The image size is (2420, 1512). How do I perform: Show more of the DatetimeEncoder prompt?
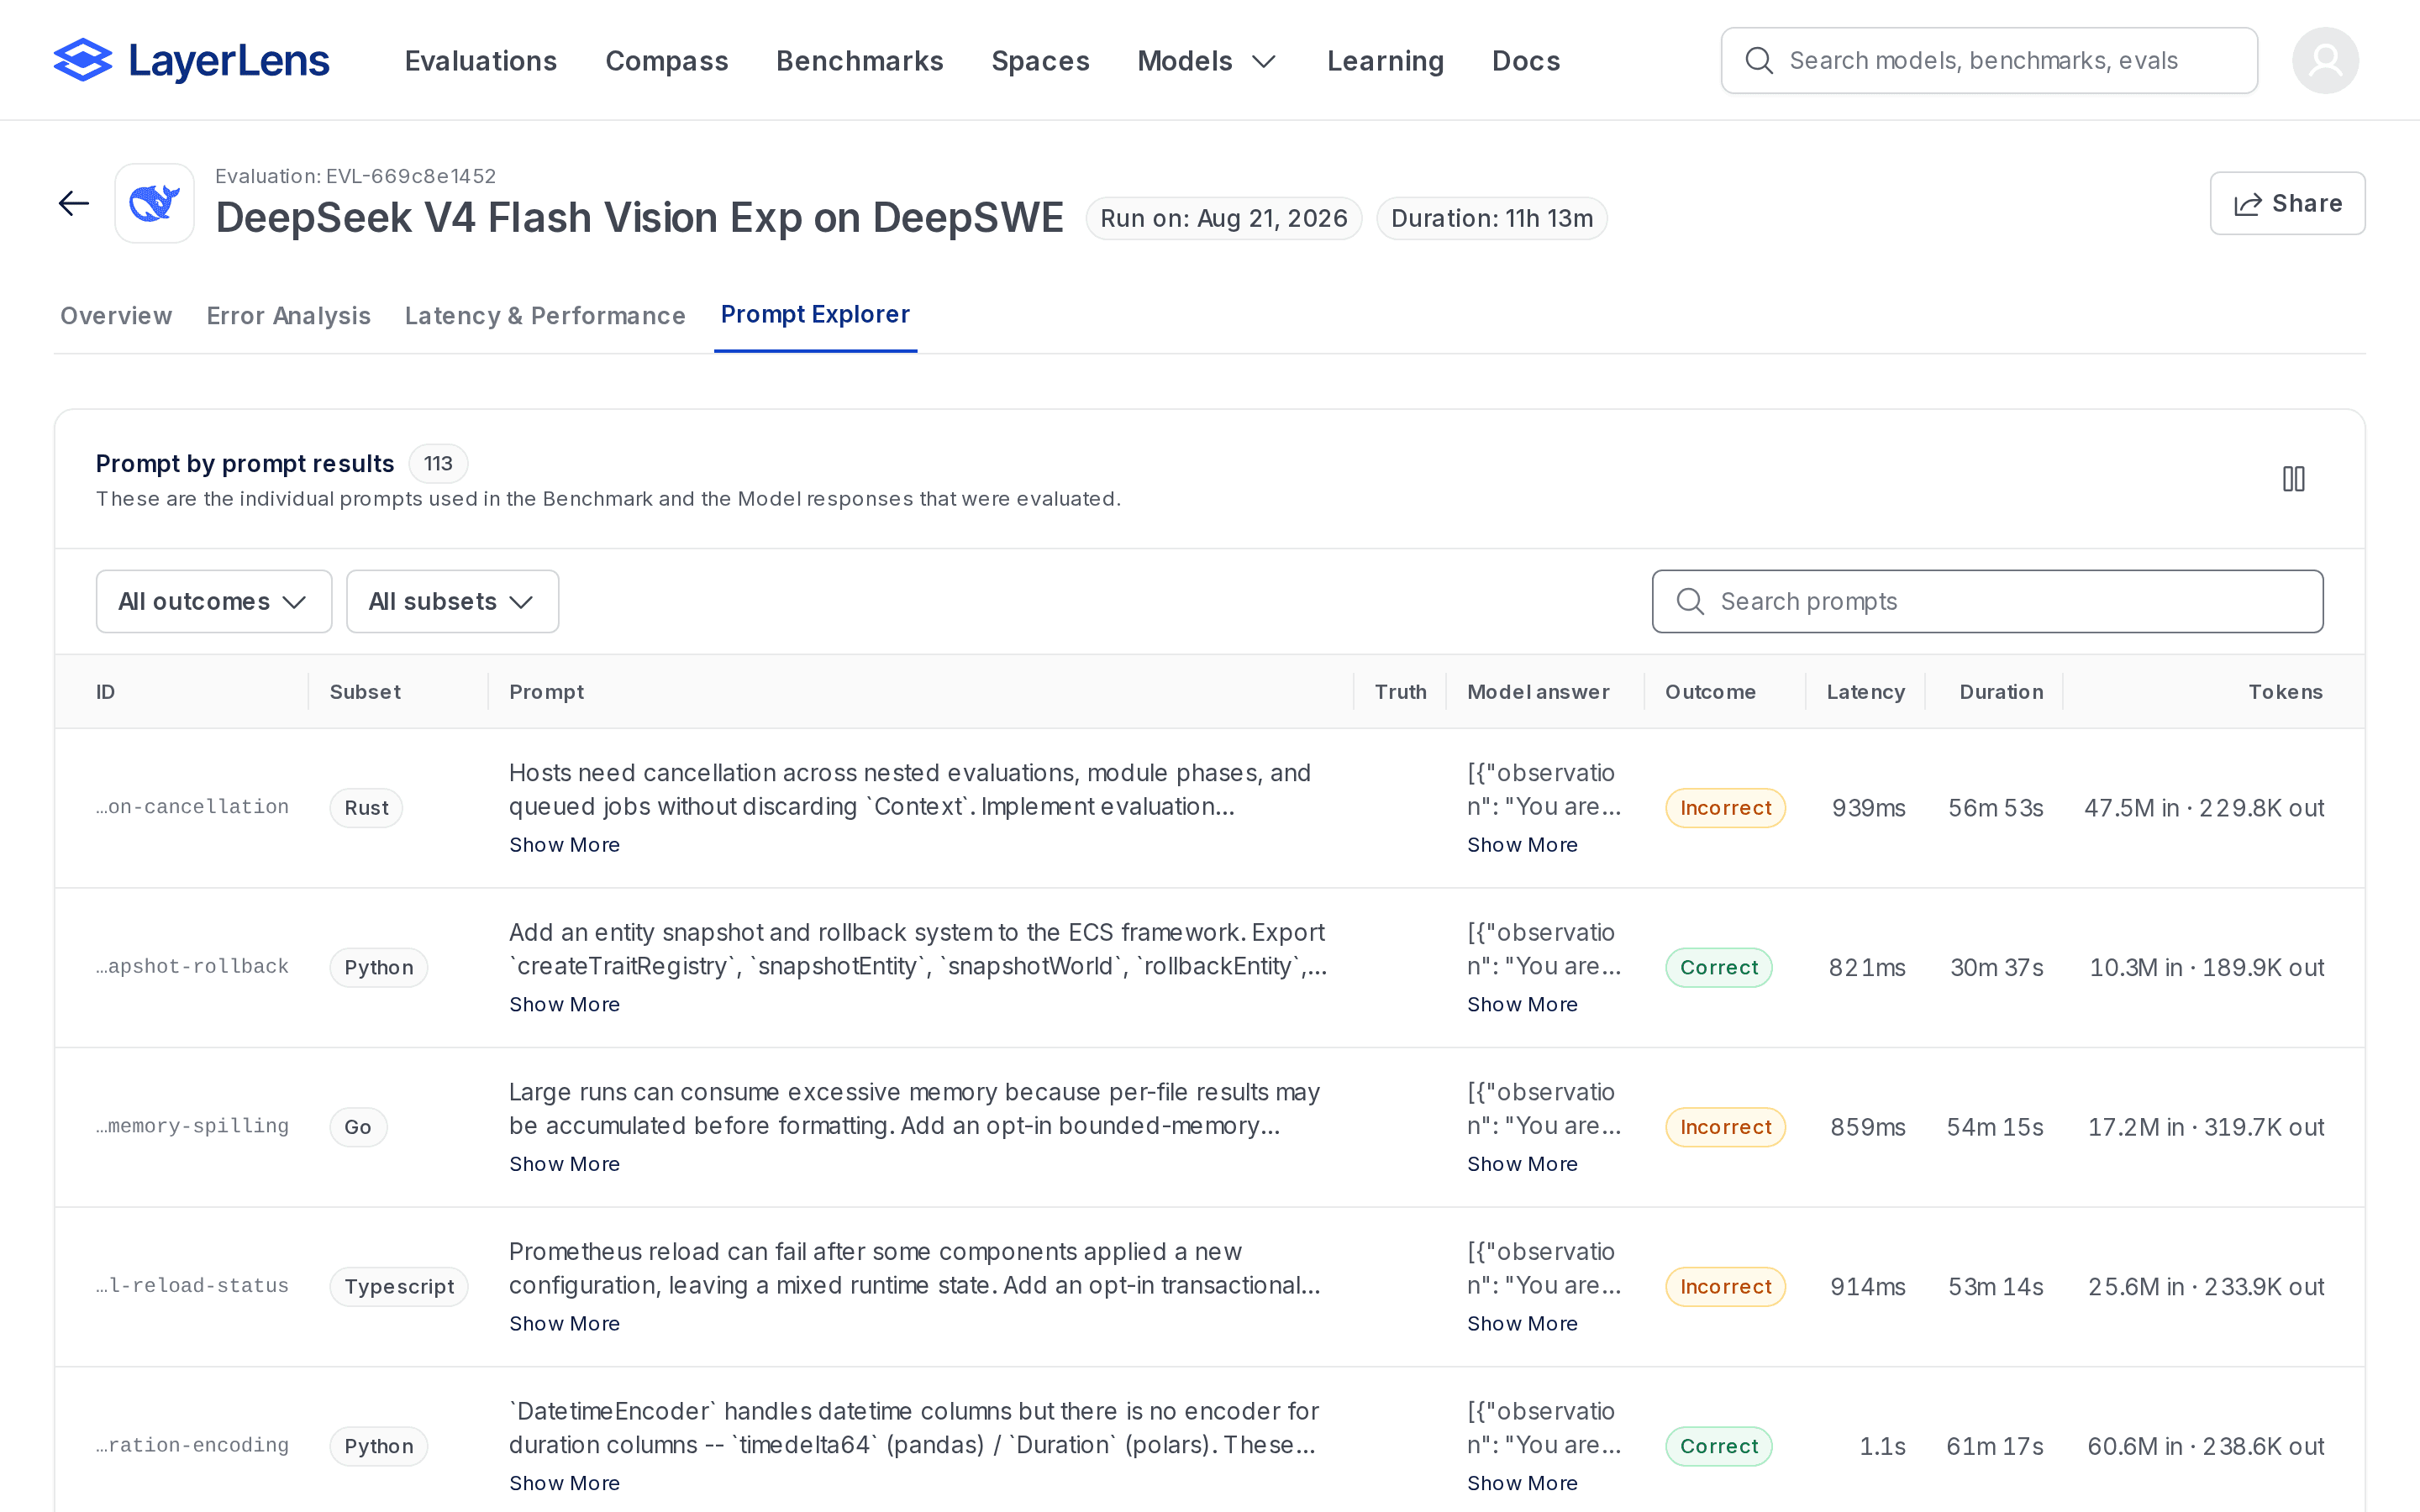click(564, 1484)
